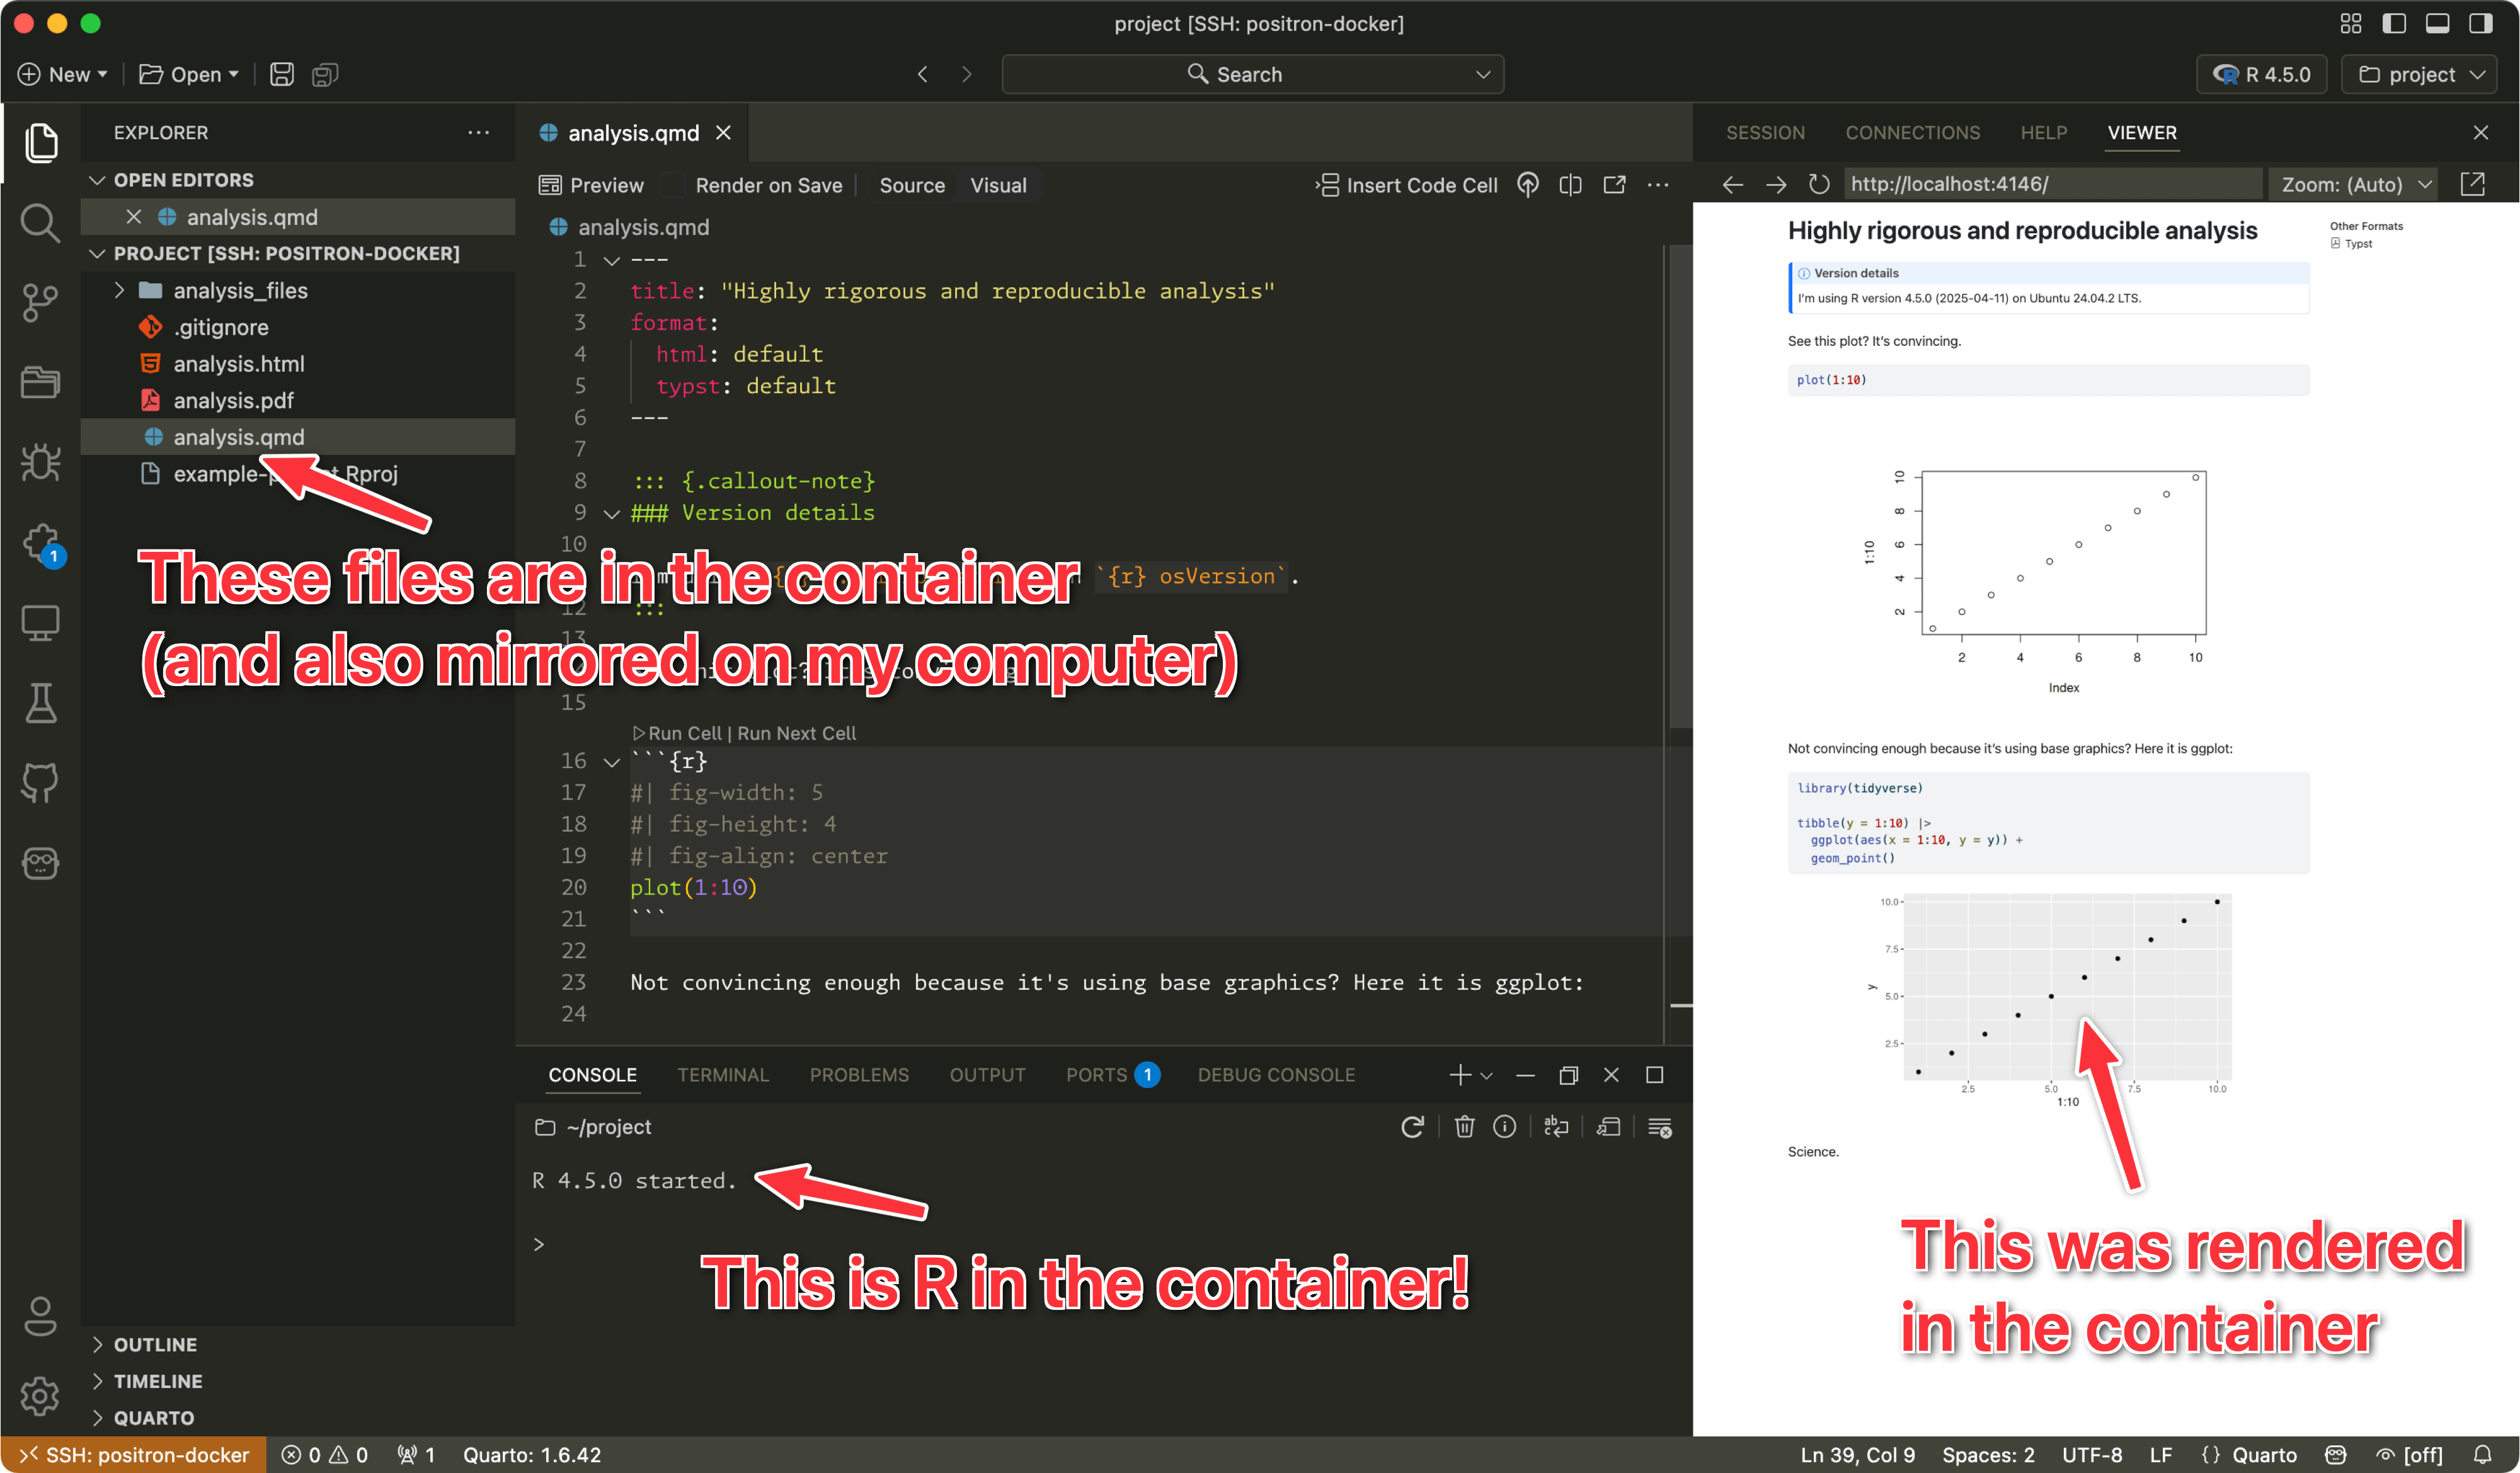Image resolution: width=2520 pixels, height=1473 pixels.
Task: Open the GitHub view in activity bar
Action: click(40, 783)
